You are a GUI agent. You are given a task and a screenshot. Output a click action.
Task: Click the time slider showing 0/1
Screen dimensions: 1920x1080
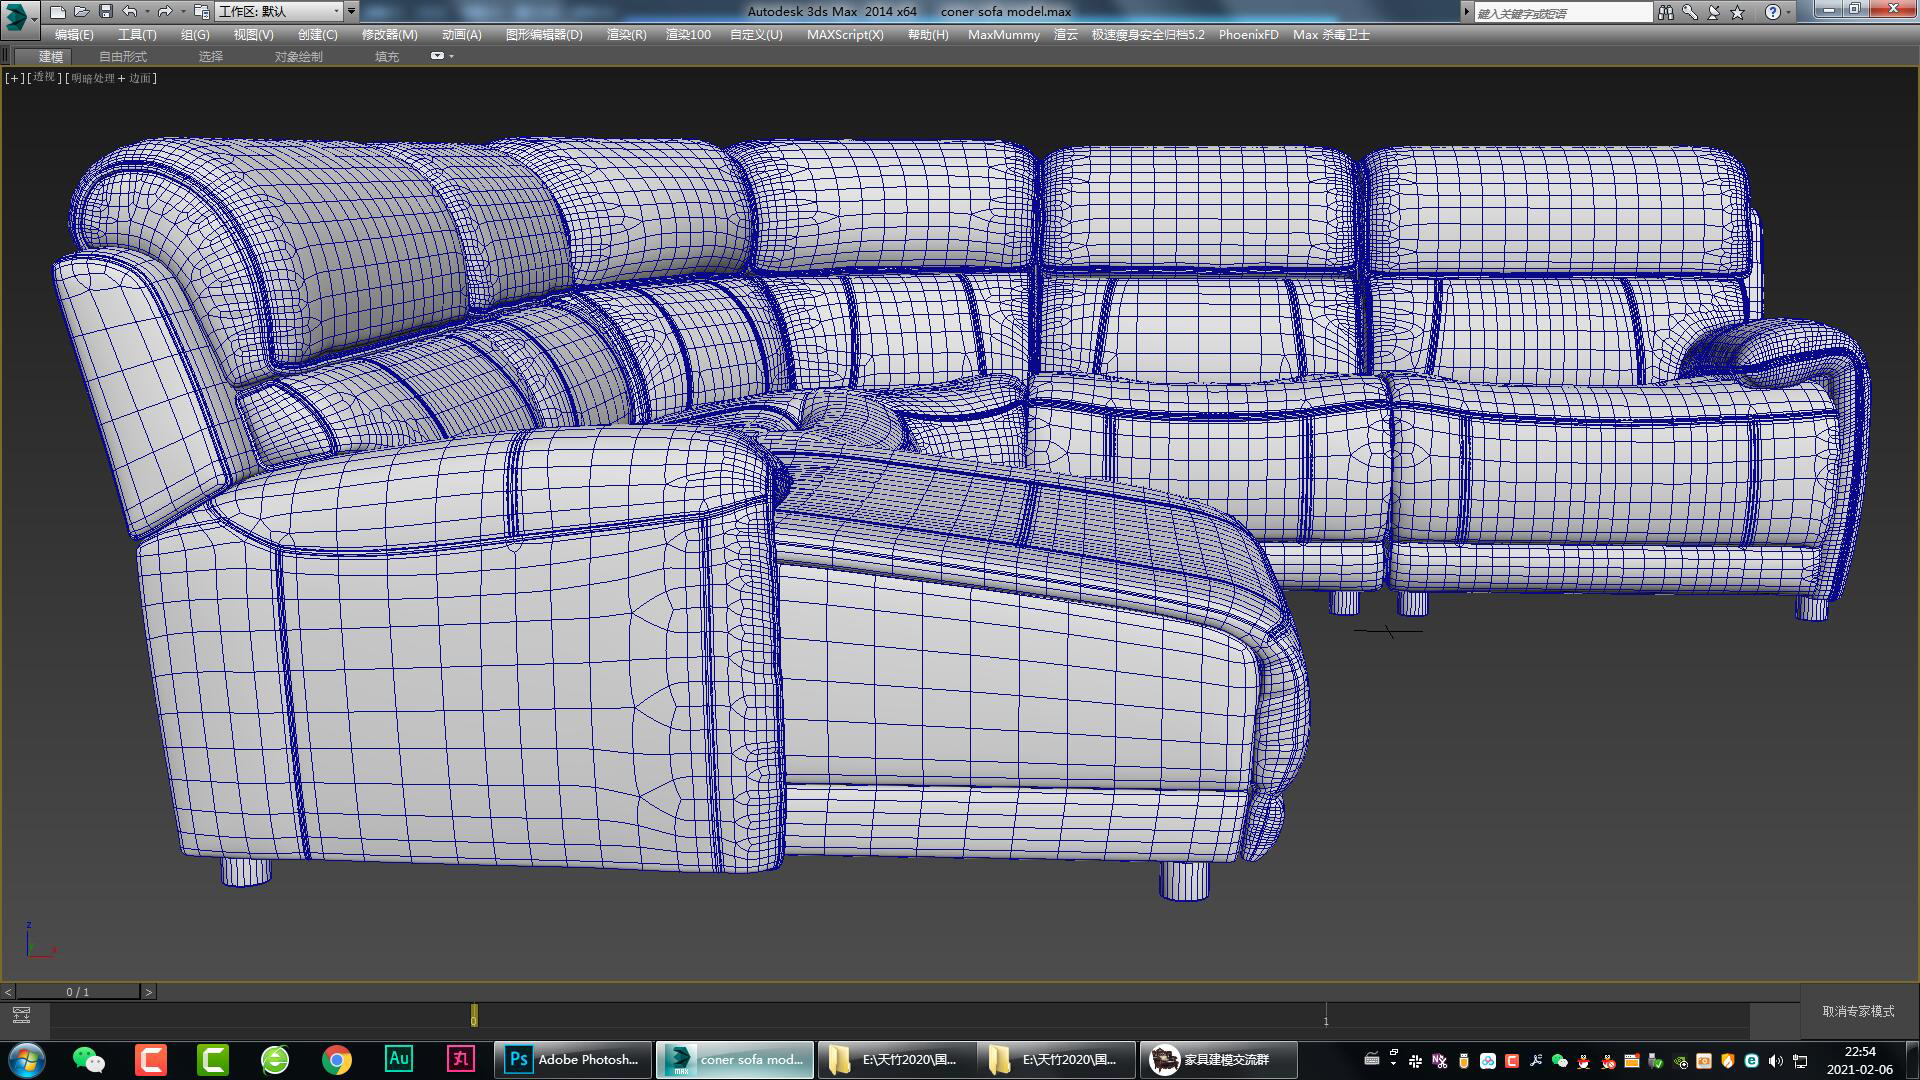[x=78, y=991]
